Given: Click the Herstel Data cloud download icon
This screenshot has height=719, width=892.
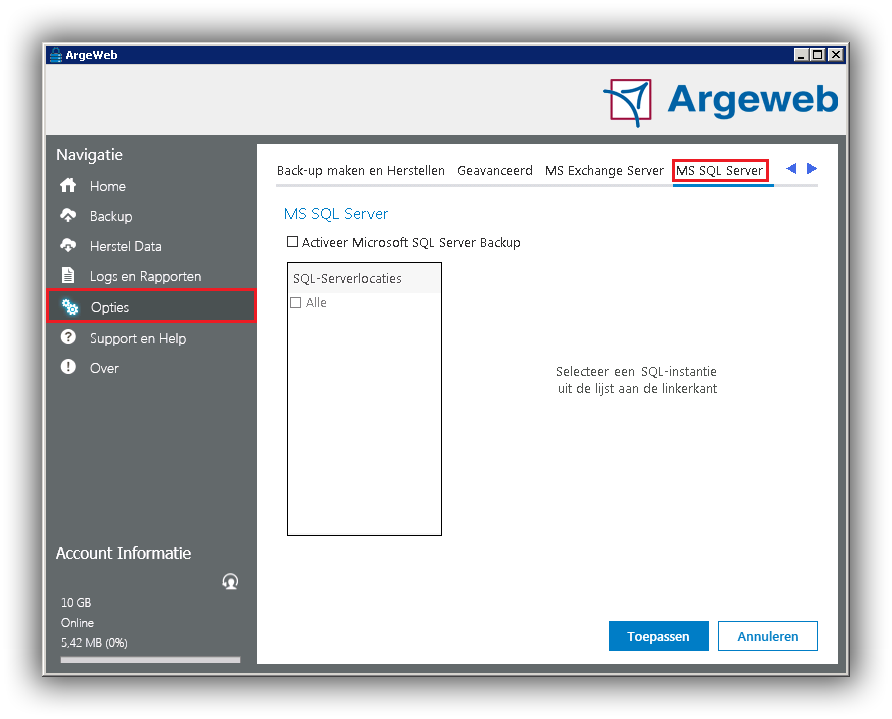Looking at the screenshot, I should pos(68,245).
